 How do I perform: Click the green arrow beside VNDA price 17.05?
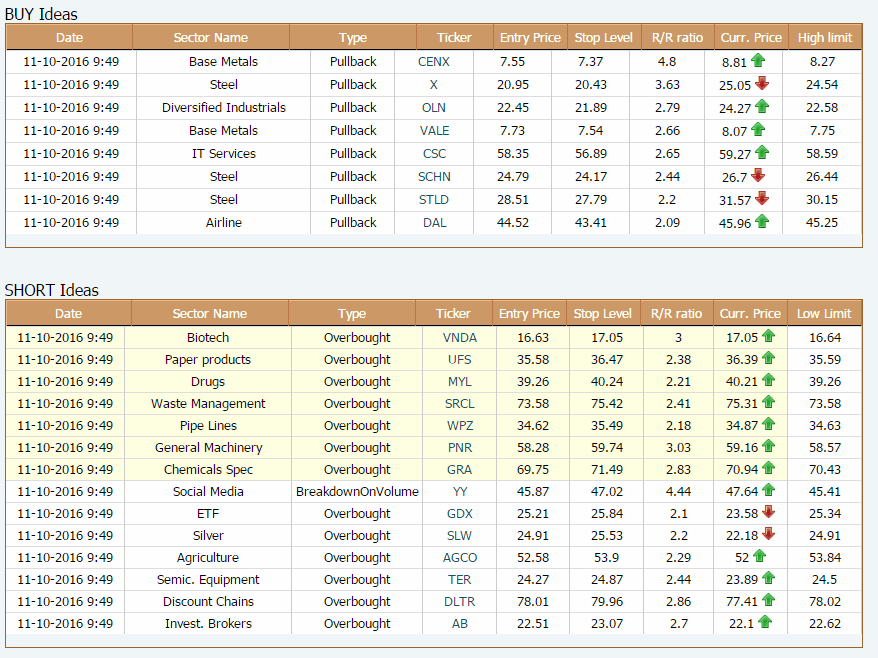coord(768,336)
